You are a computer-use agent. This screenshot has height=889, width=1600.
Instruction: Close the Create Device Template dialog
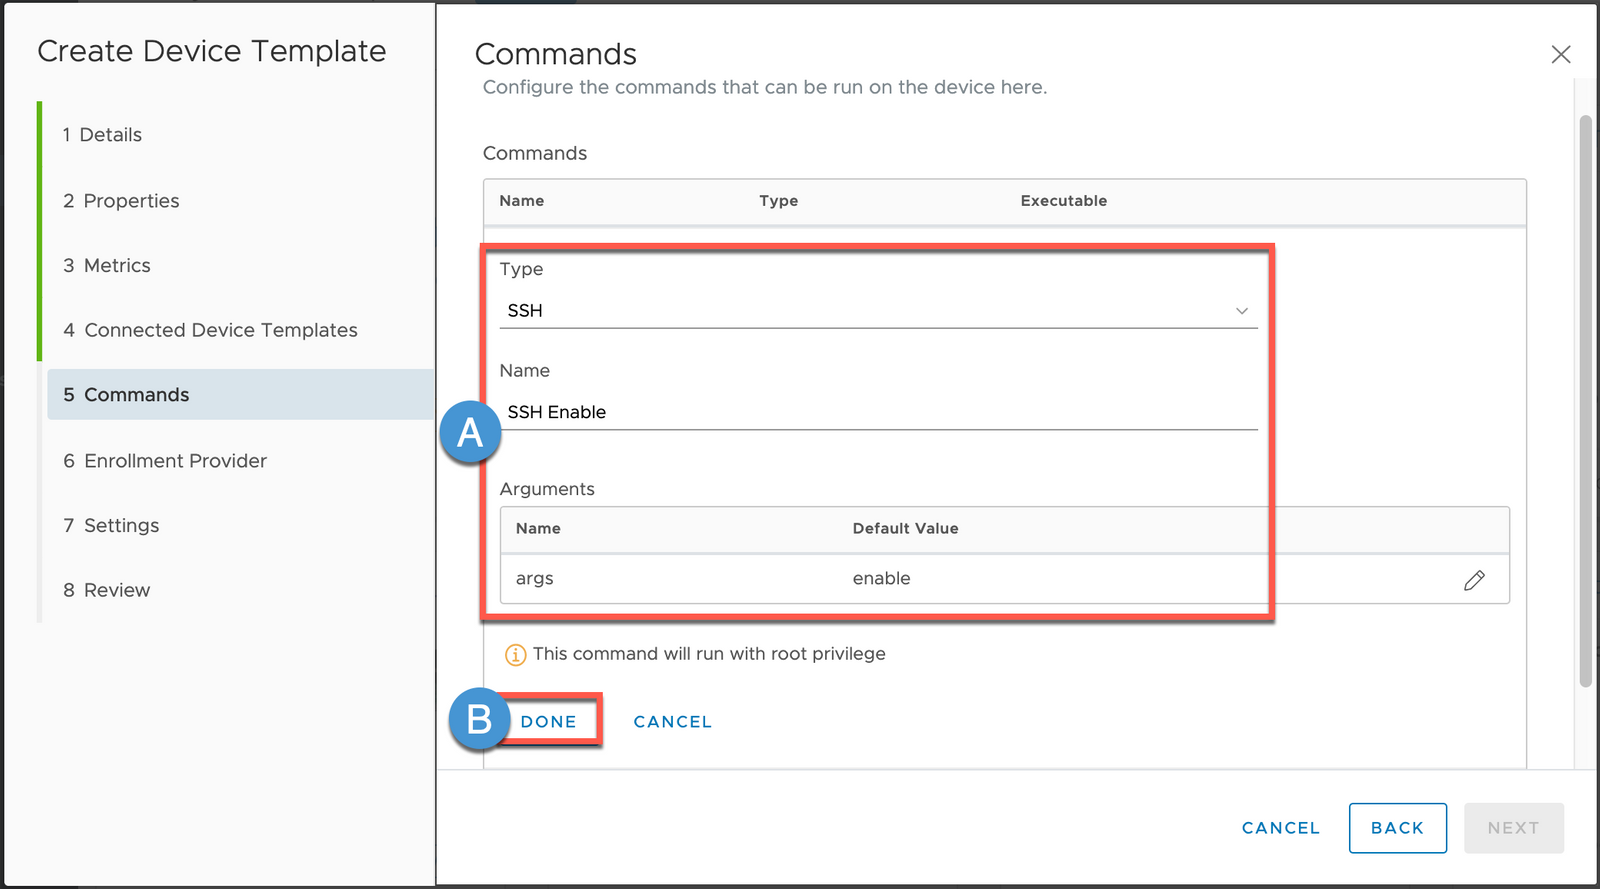click(x=1560, y=54)
